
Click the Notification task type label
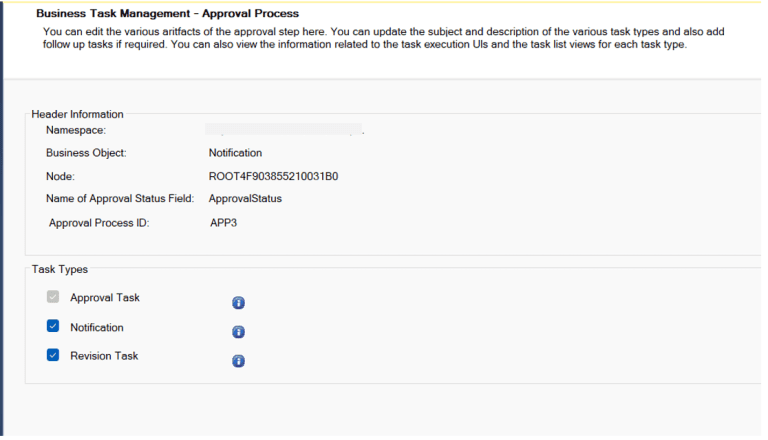pos(97,328)
